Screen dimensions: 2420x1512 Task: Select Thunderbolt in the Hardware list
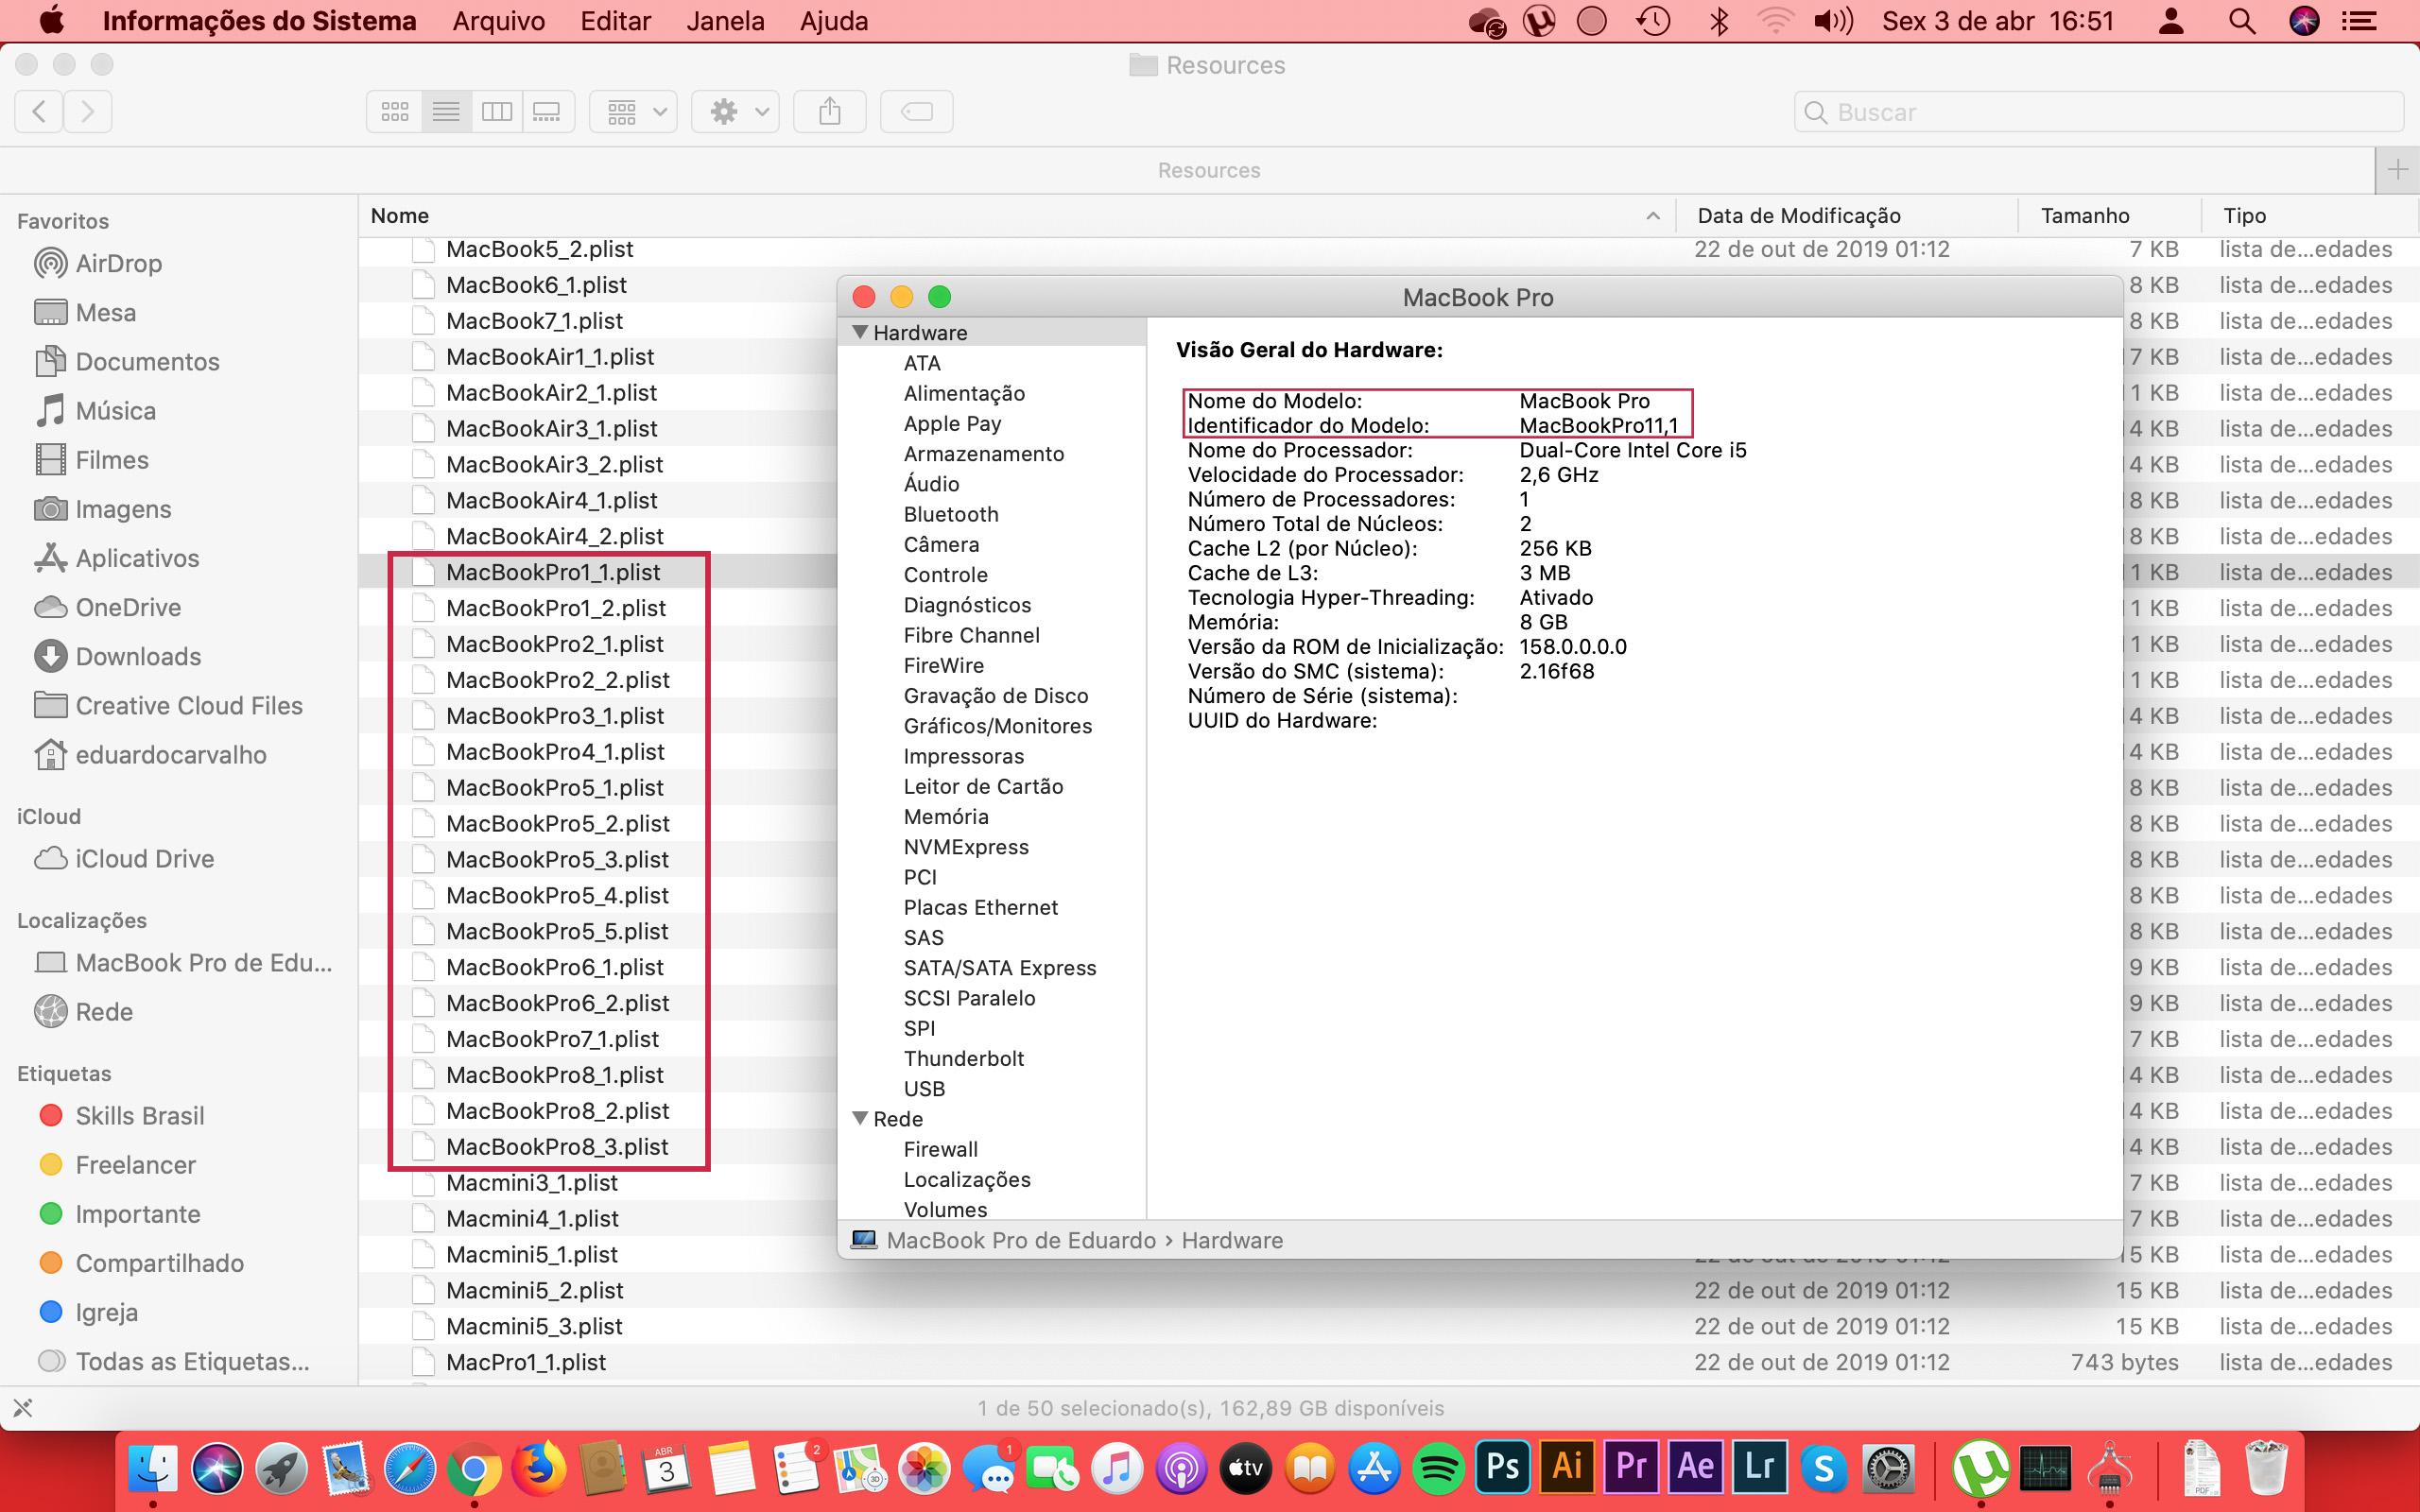click(x=963, y=1058)
